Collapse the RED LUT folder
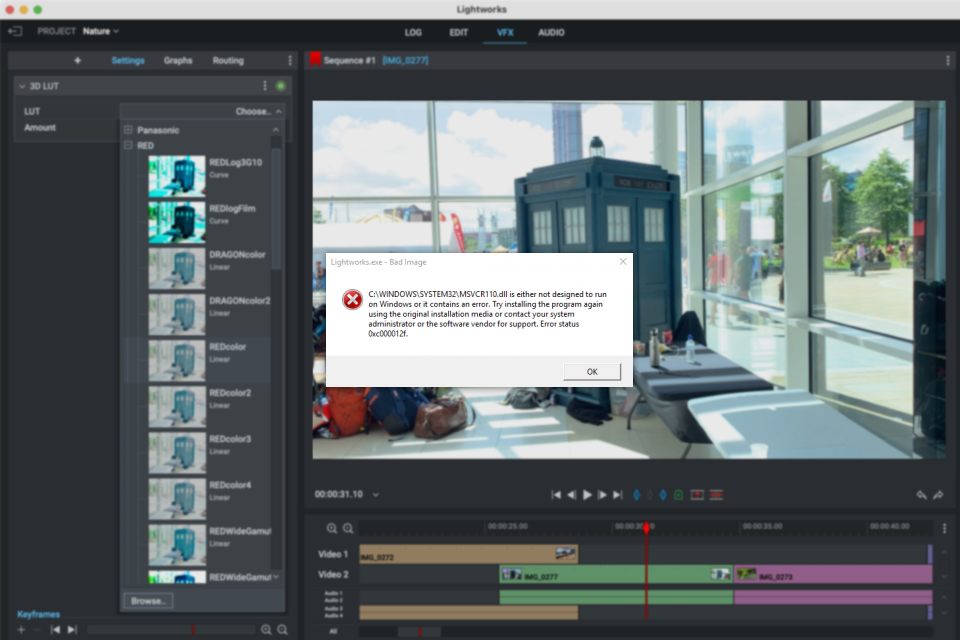This screenshot has width=960, height=640. (128, 146)
